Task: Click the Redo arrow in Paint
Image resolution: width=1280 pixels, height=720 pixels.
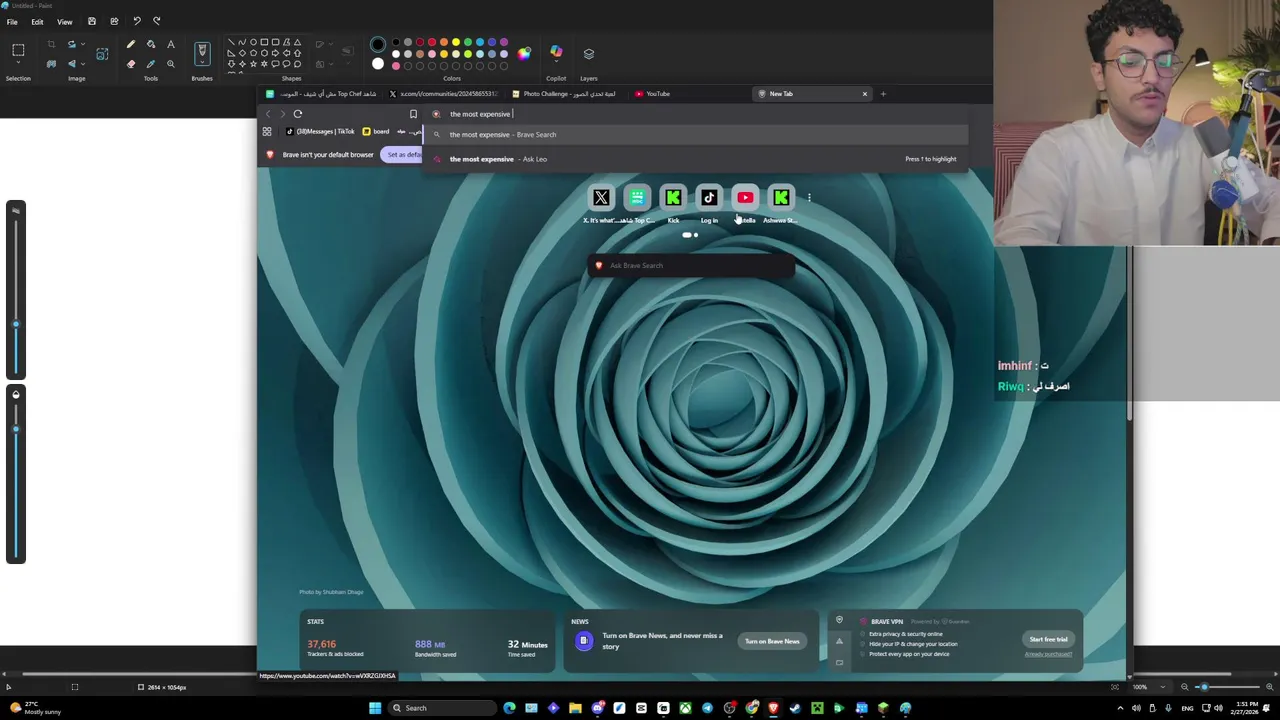Action: click(157, 21)
